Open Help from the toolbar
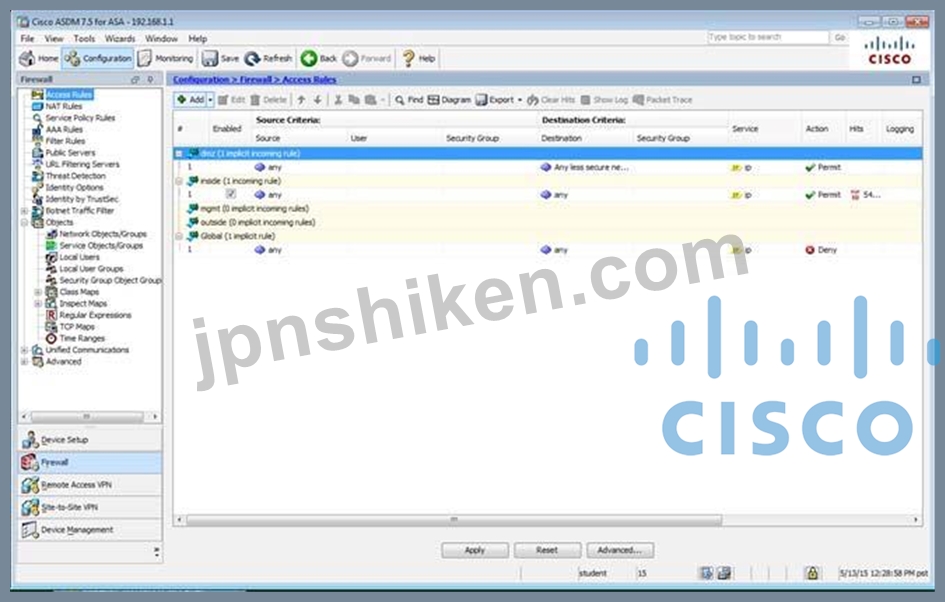Screen dimensions: 945x602 click(x=418, y=58)
